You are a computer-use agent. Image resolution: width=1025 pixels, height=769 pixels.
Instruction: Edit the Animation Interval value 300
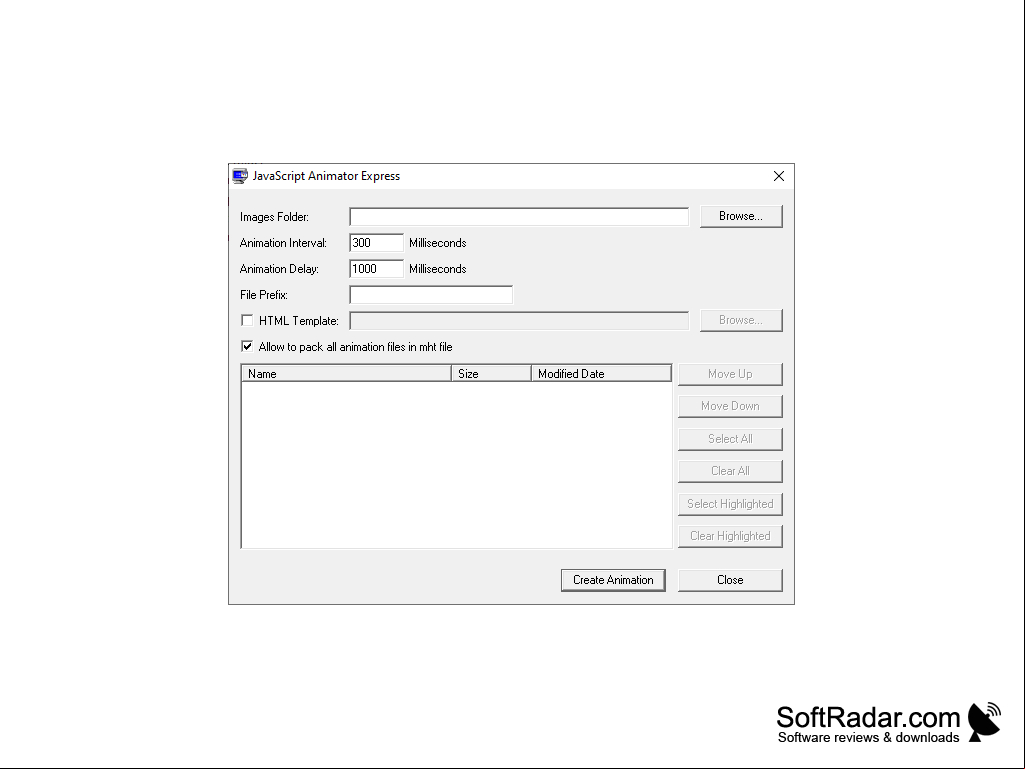click(377, 243)
